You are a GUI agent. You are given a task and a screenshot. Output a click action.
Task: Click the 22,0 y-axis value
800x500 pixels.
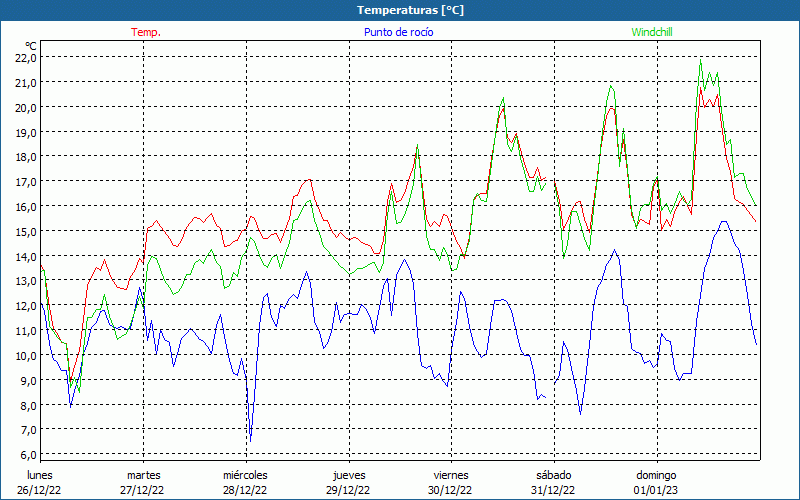coord(27,58)
